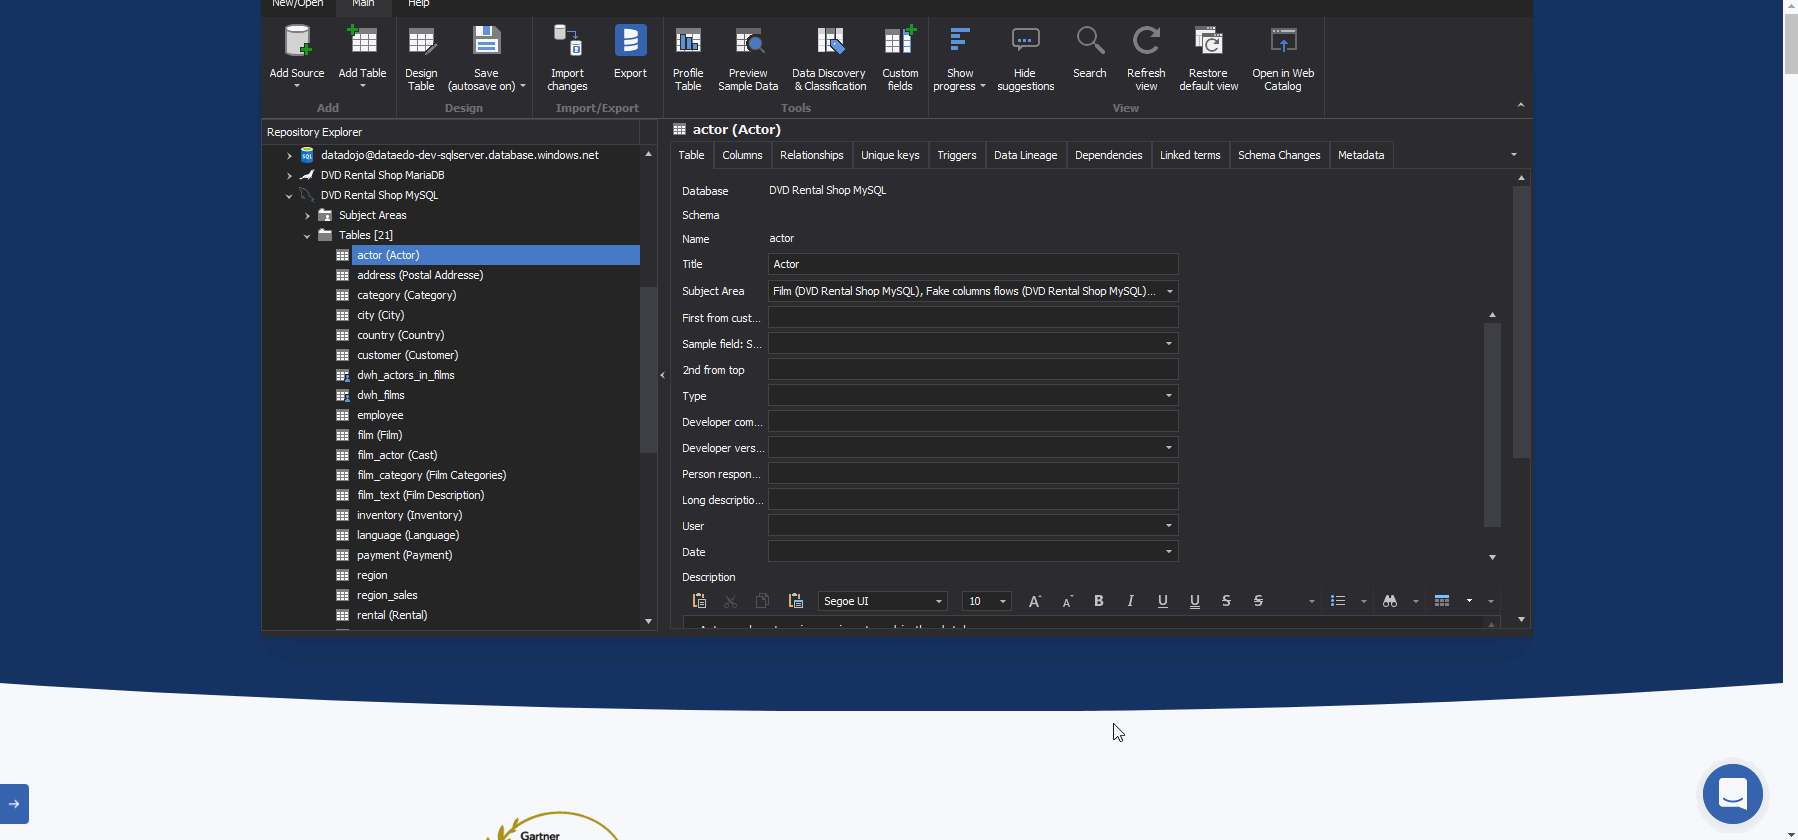Click the Refresh view icon
The width and height of the screenshot is (1798, 840).
[1146, 42]
